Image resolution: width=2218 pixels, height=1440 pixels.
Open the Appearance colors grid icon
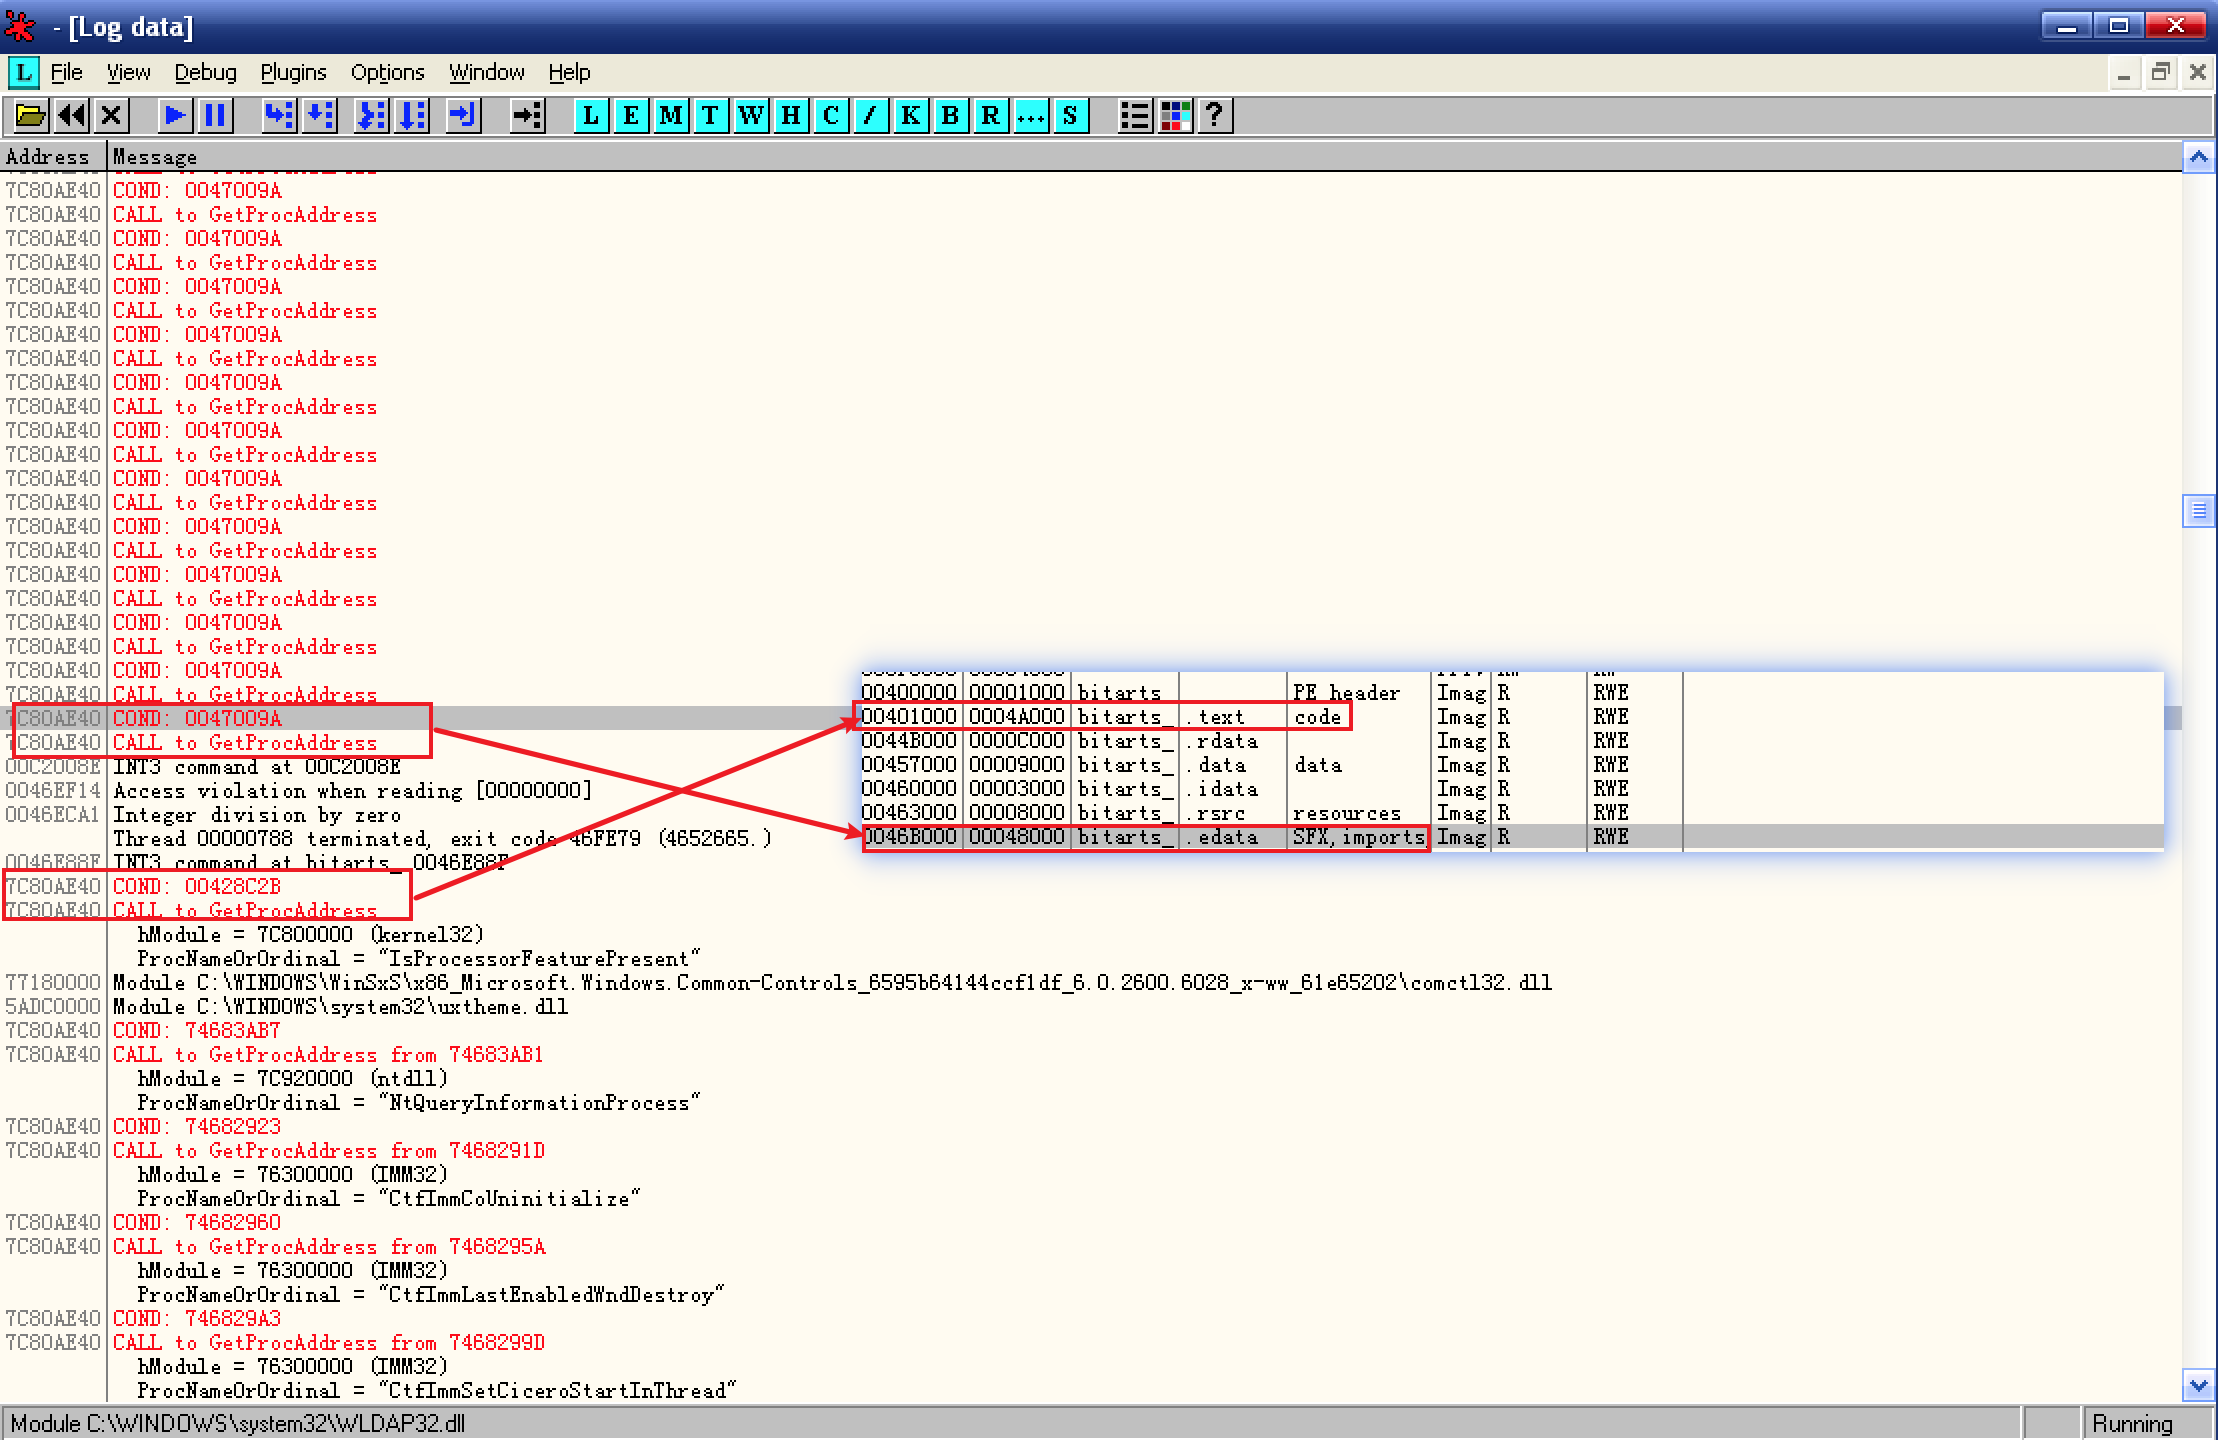click(x=1175, y=116)
